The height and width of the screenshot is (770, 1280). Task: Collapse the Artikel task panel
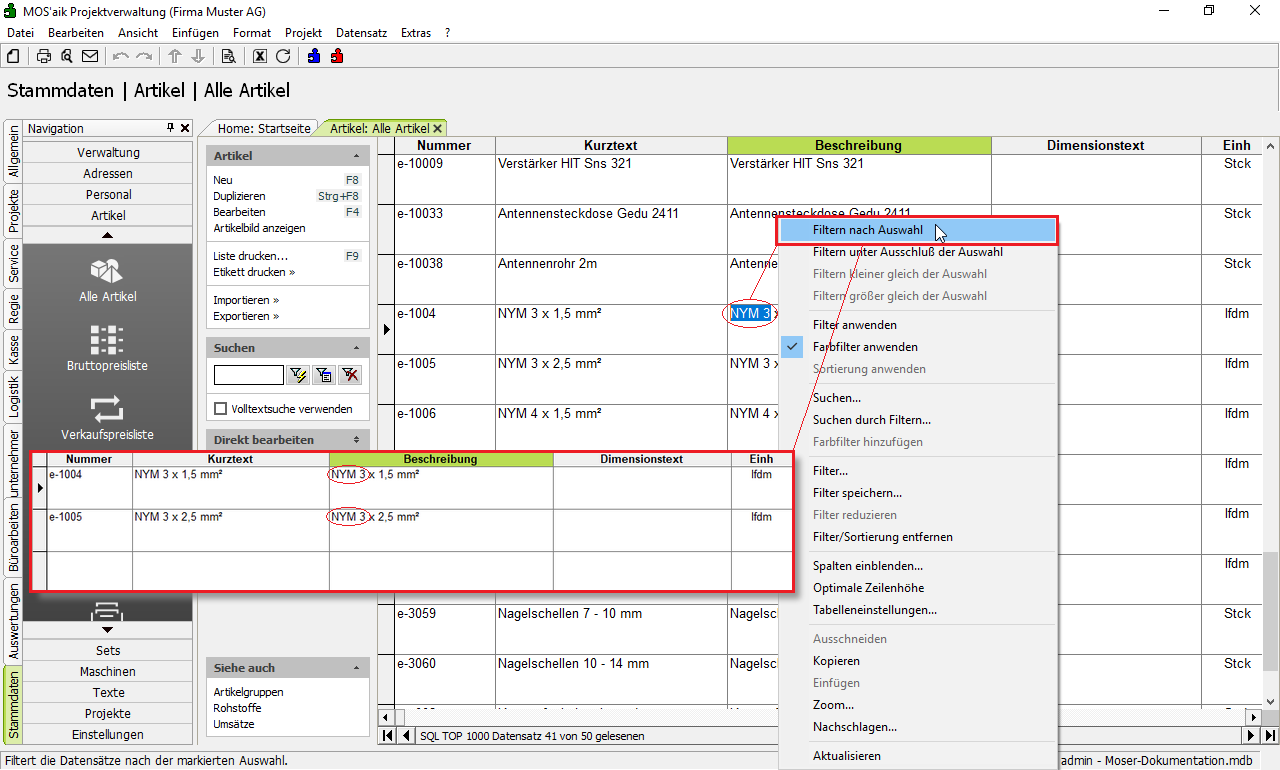click(357, 157)
